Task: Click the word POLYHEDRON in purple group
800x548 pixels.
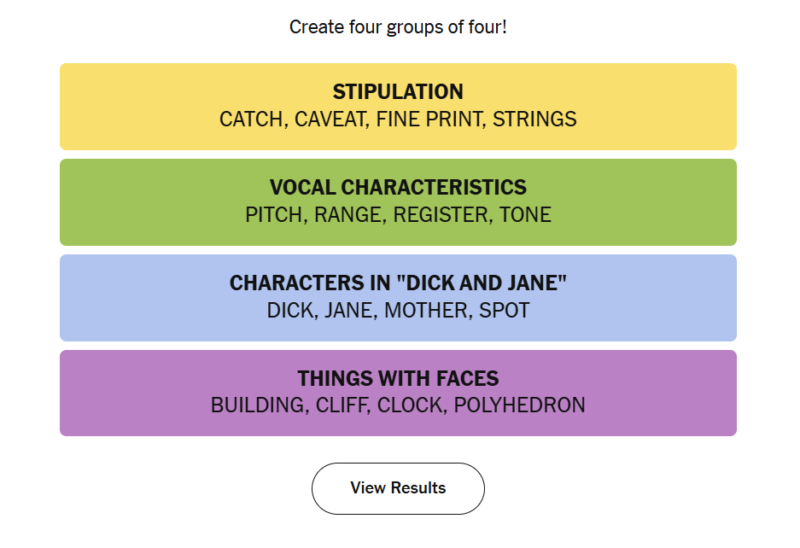Action: click(519, 406)
